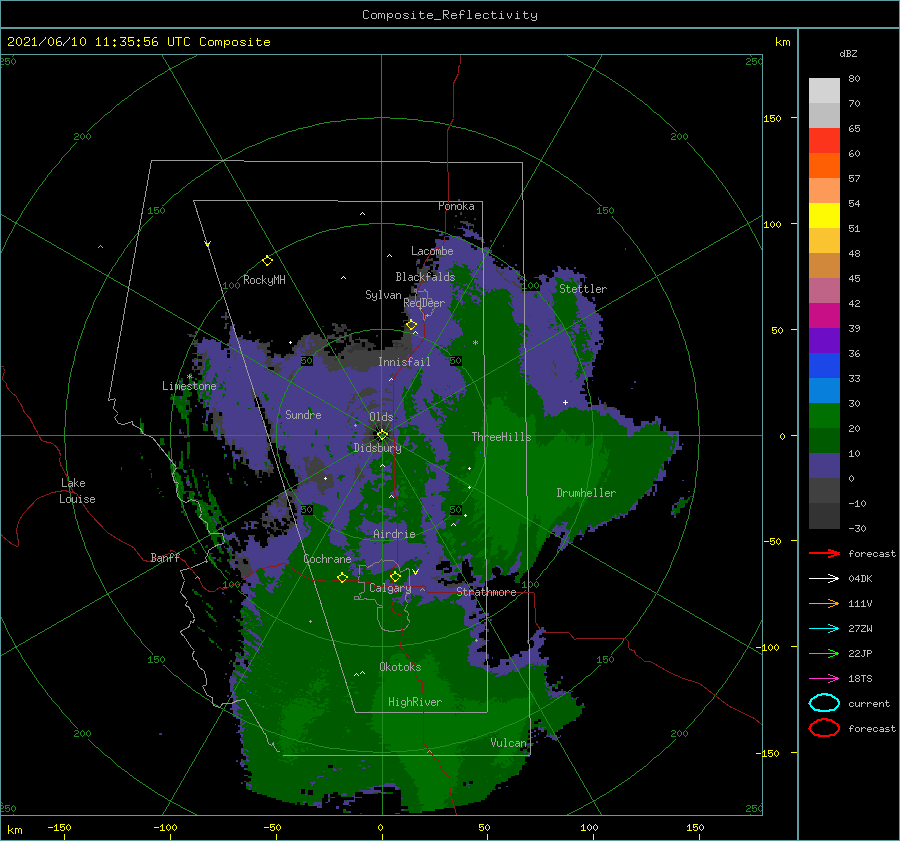Image resolution: width=900 pixels, height=841 pixels.
Task: Click the Ponoka city label
Action: (456, 206)
